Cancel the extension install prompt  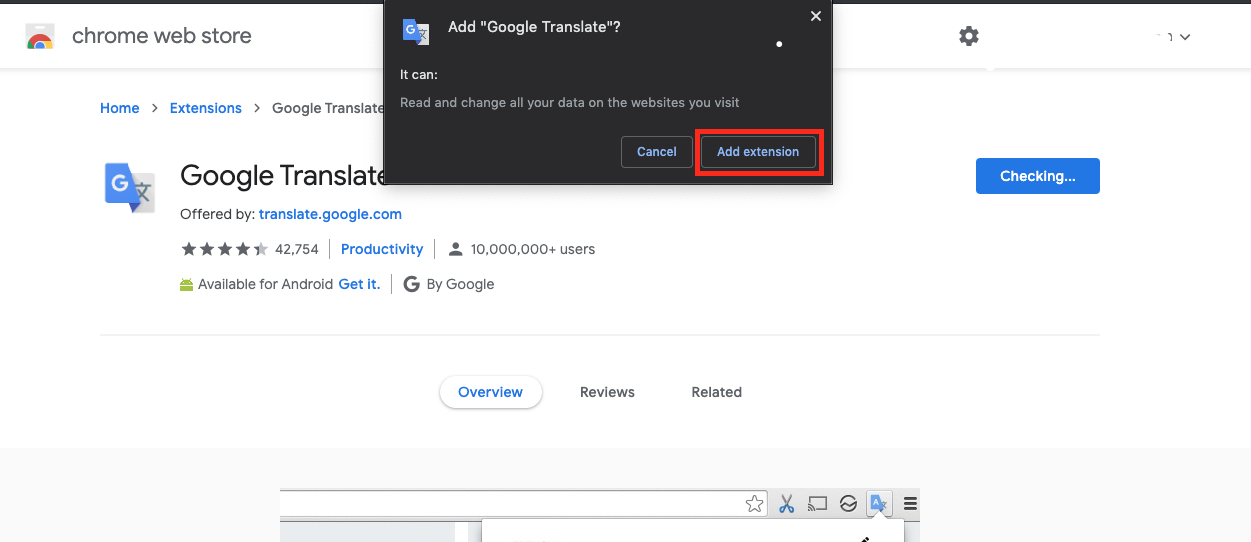[657, 152]
